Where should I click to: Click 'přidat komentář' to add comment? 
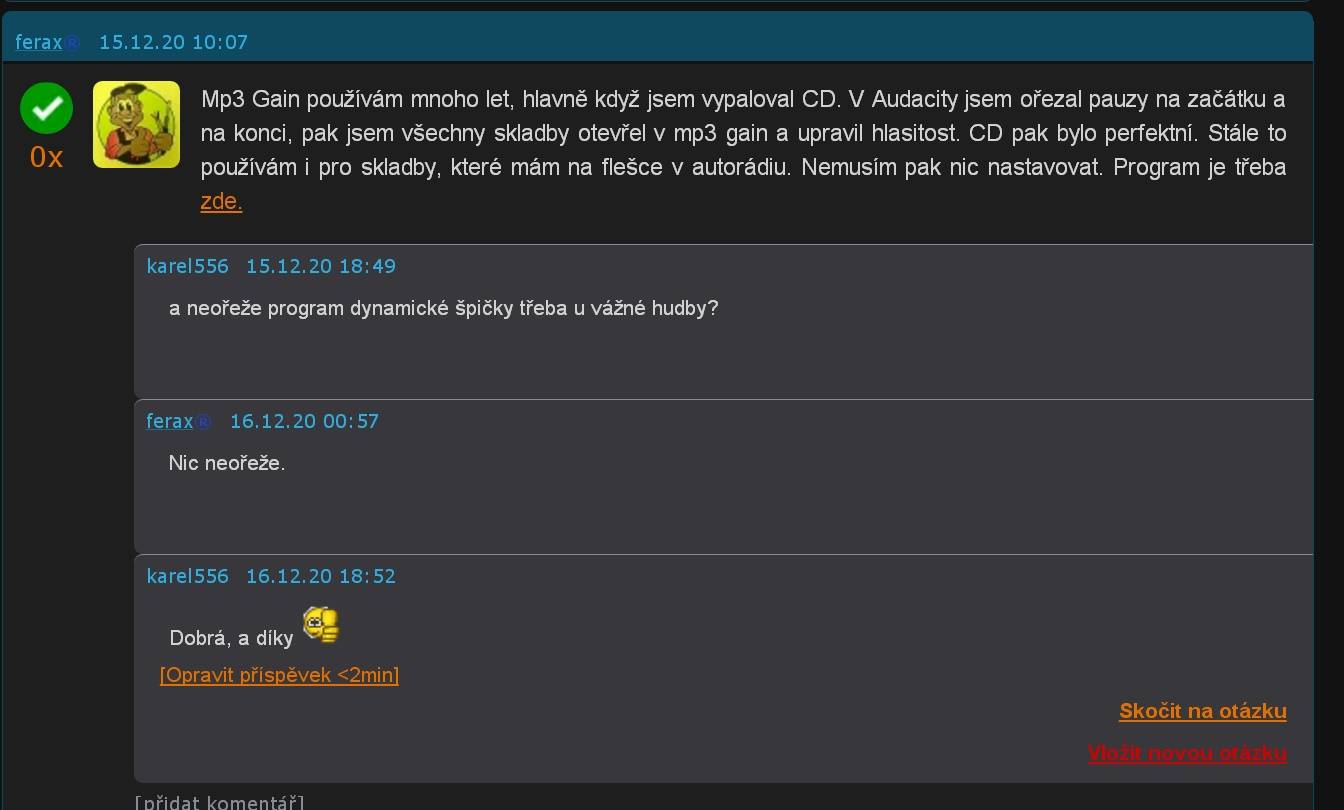[220, 802]
